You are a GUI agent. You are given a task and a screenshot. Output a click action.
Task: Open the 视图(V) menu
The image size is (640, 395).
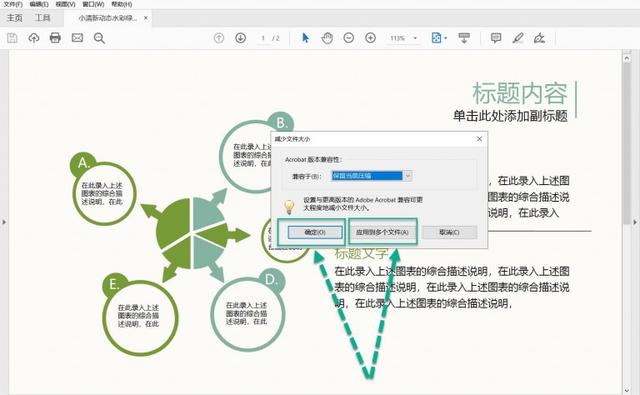click(x=65, y=4)
